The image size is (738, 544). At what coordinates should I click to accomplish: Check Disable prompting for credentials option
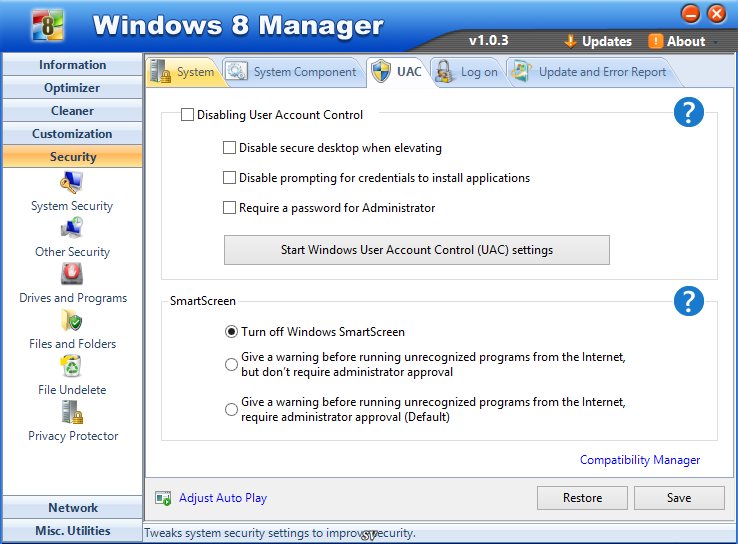[229, 178]
